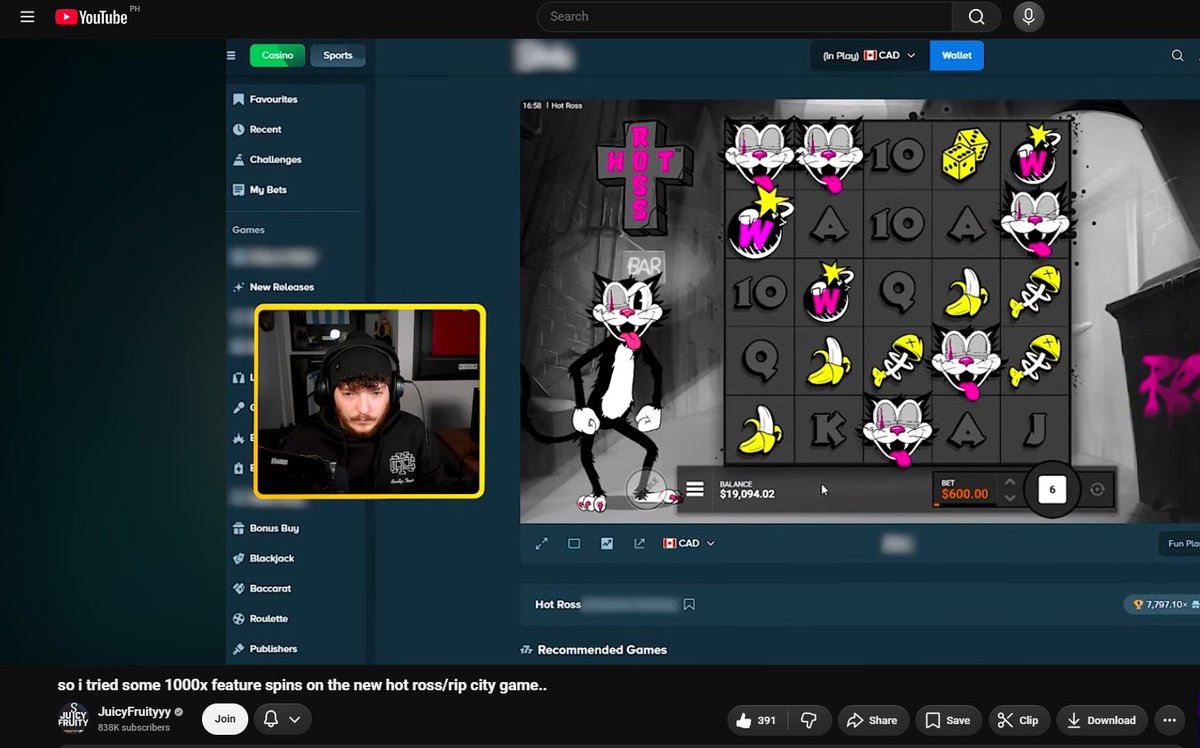Collapse the casino sidebar hamburger

tap(231, 55)
